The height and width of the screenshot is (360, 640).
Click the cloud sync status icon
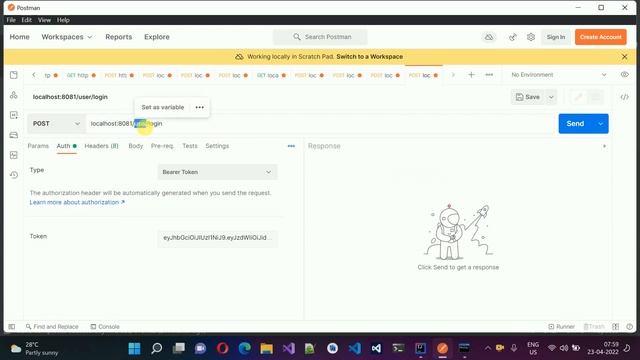coord(489,37)
